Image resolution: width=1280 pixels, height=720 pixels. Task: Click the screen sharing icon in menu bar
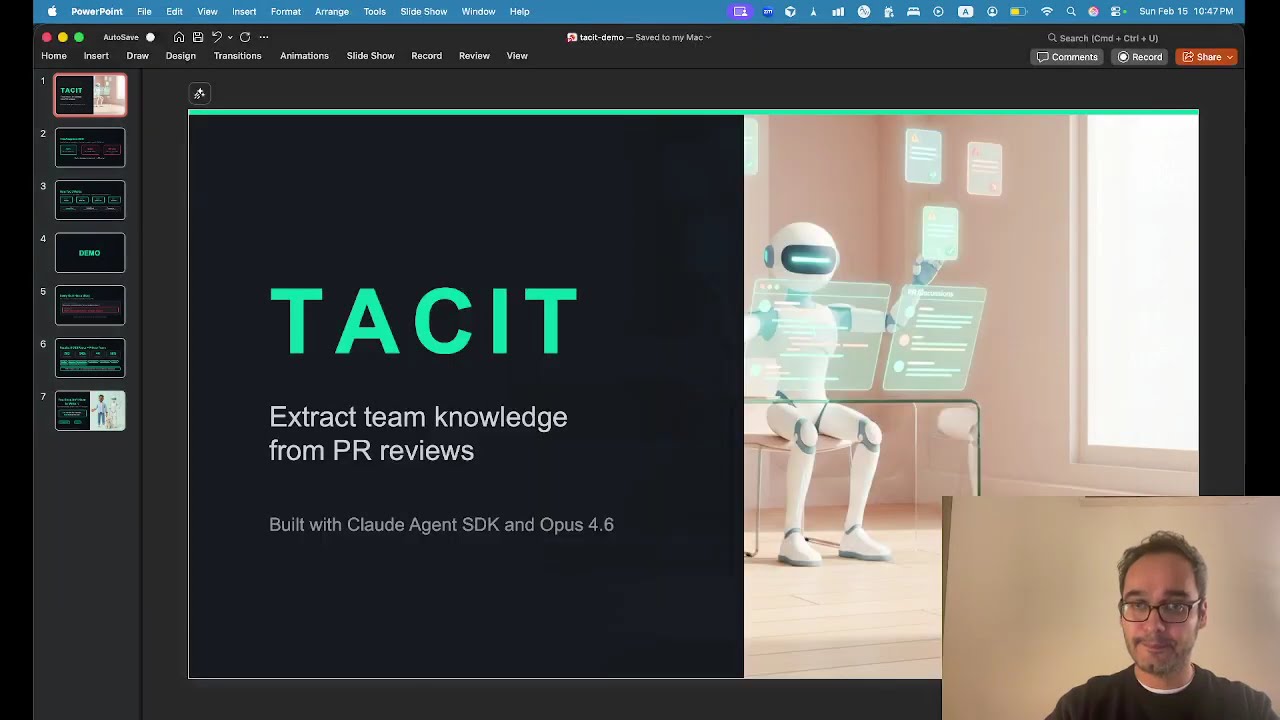740,12
